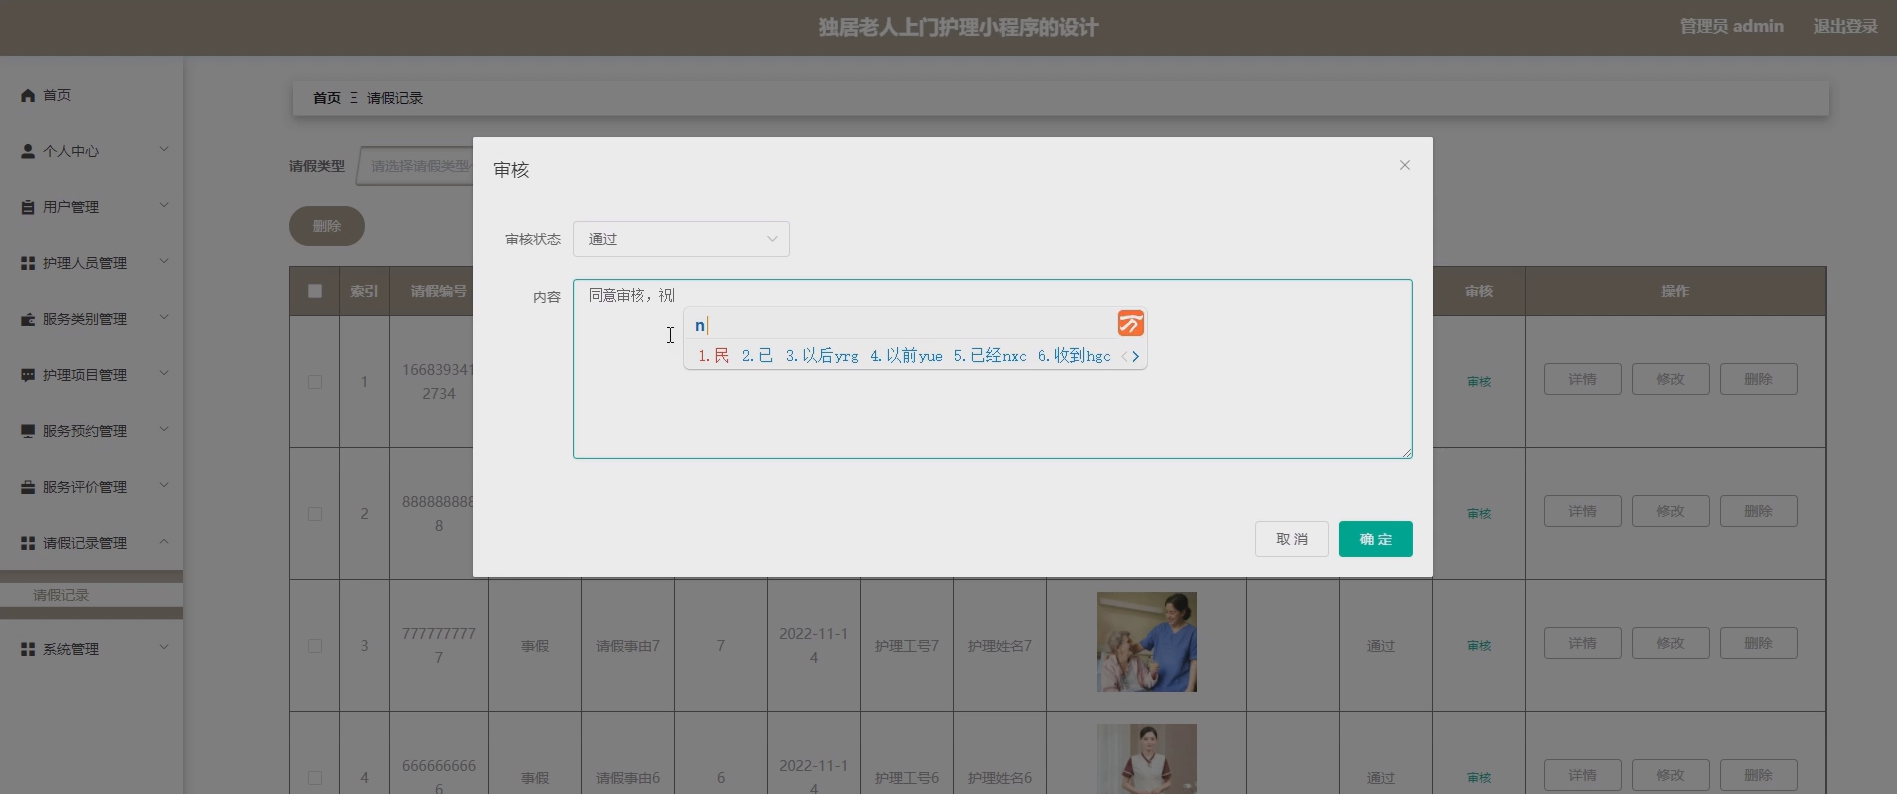Expand the 个人中心 menu chevron
This screenshot has height=794, width=1897.
pyautogui.click(x=164, y=150)
